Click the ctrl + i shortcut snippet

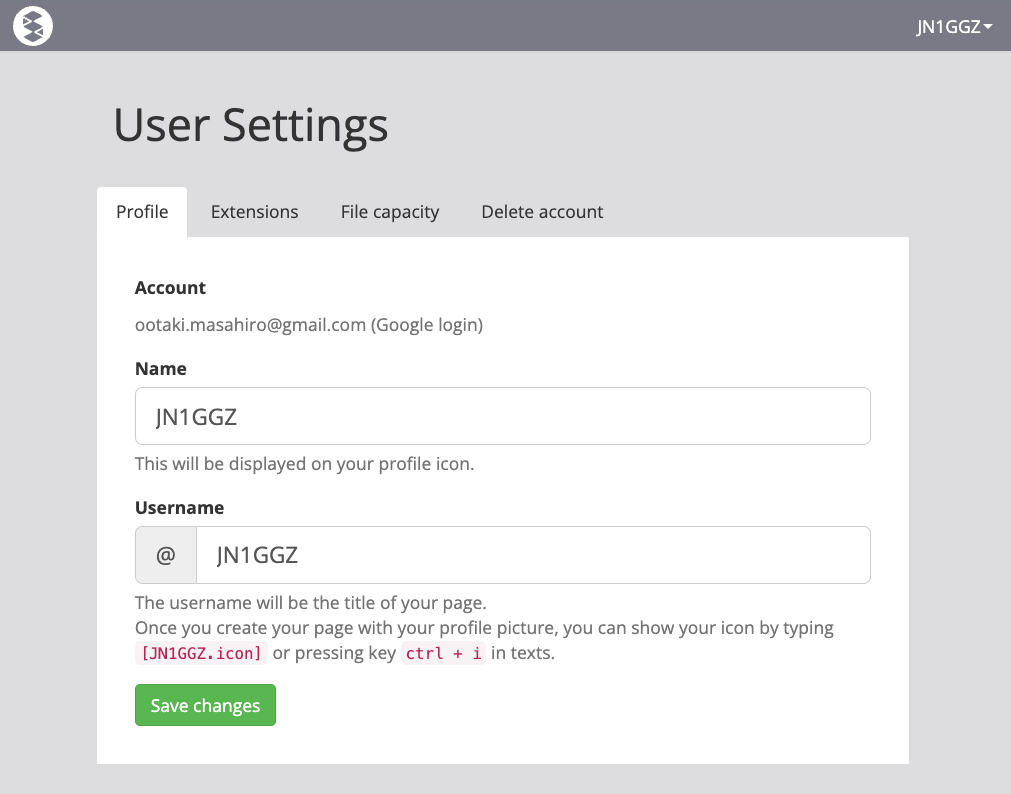click(x=443, y=654)
